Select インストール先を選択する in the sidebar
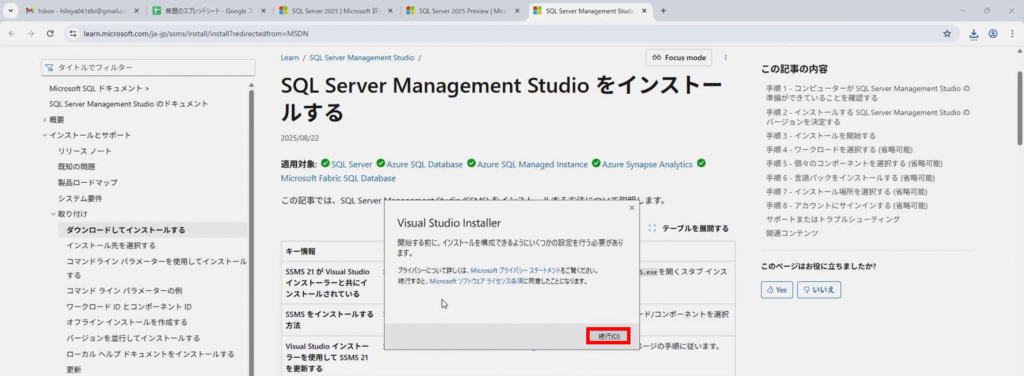Viewport: 1024px width, 376px height. tap(111, 245)
